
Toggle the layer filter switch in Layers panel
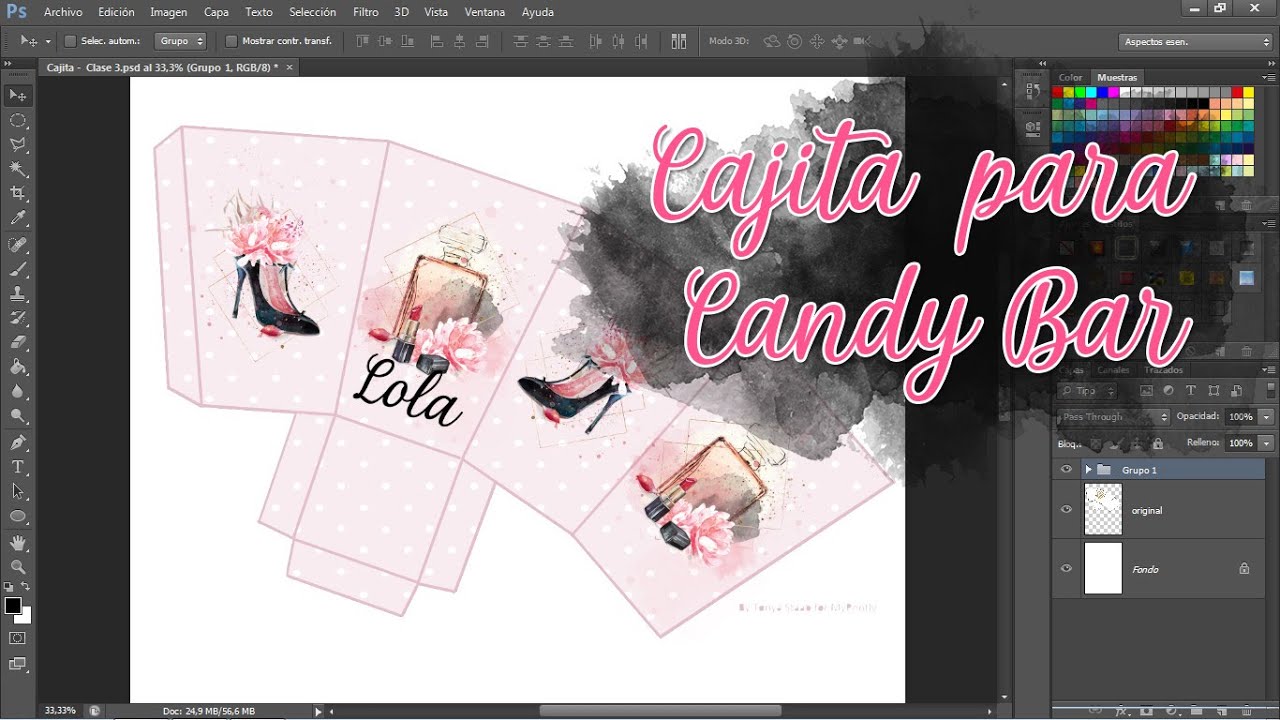1268,391
